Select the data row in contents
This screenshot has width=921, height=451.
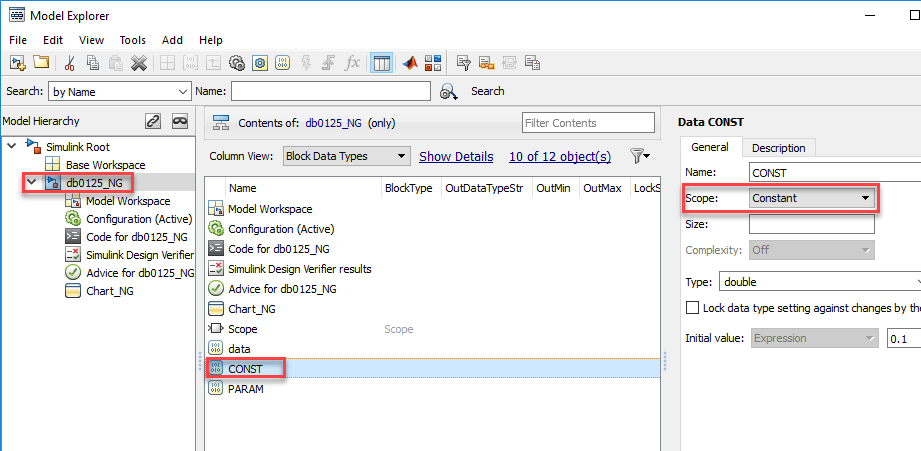pos(433,349)
